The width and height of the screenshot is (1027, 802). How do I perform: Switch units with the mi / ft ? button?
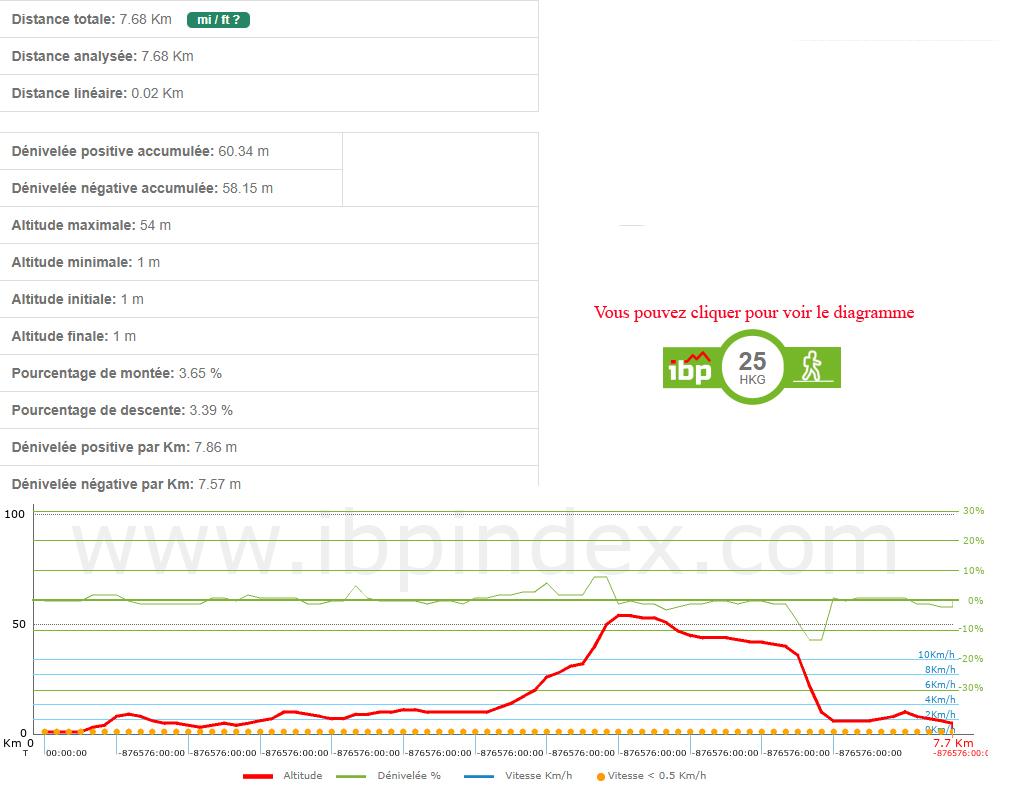point(217,19)
